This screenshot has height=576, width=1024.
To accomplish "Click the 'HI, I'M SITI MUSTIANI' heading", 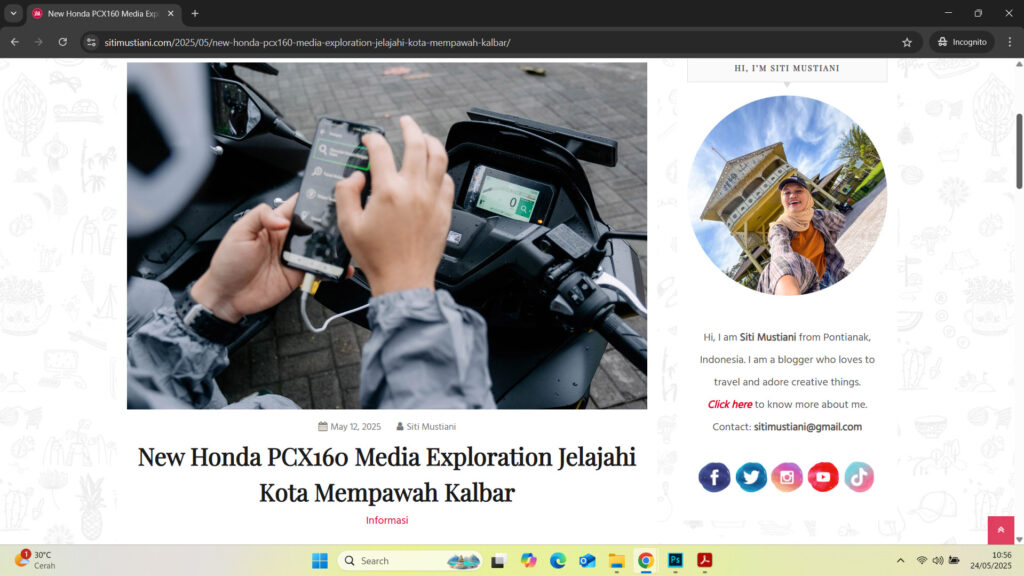I will tap(787, 68).
